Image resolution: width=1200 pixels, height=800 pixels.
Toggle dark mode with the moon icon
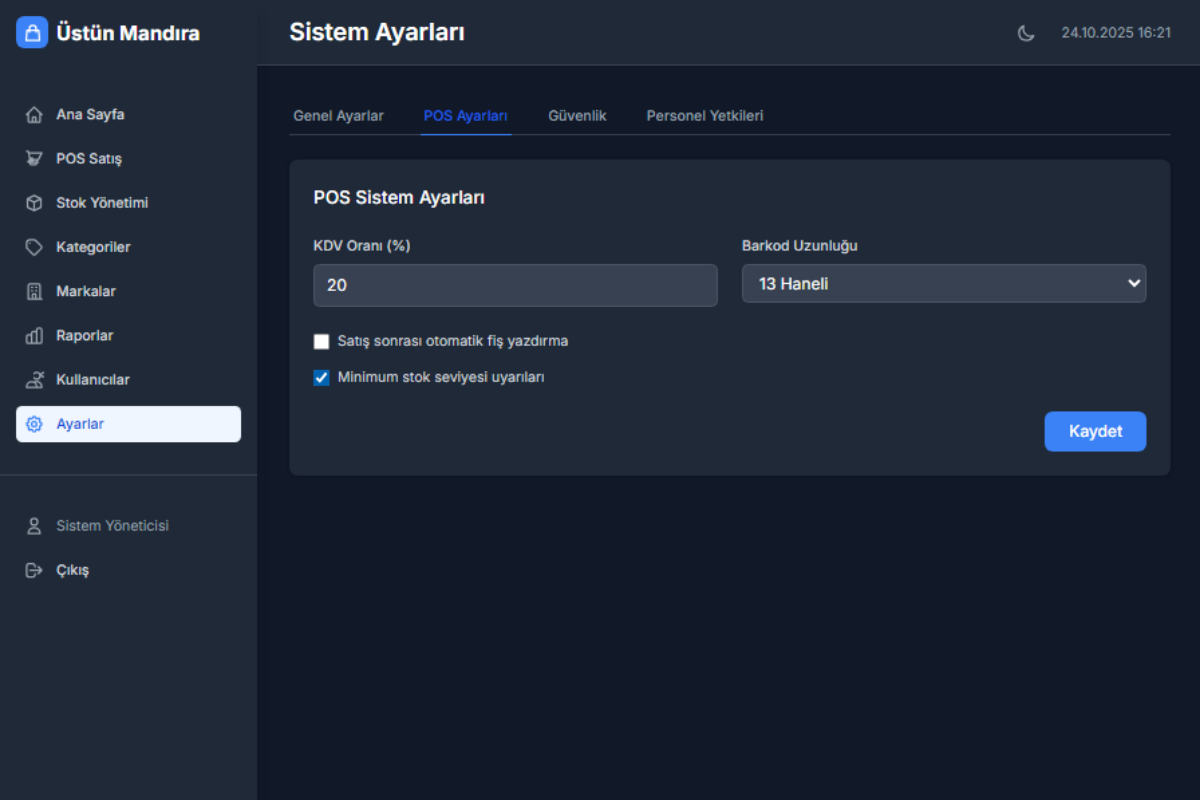(1026, 32)
